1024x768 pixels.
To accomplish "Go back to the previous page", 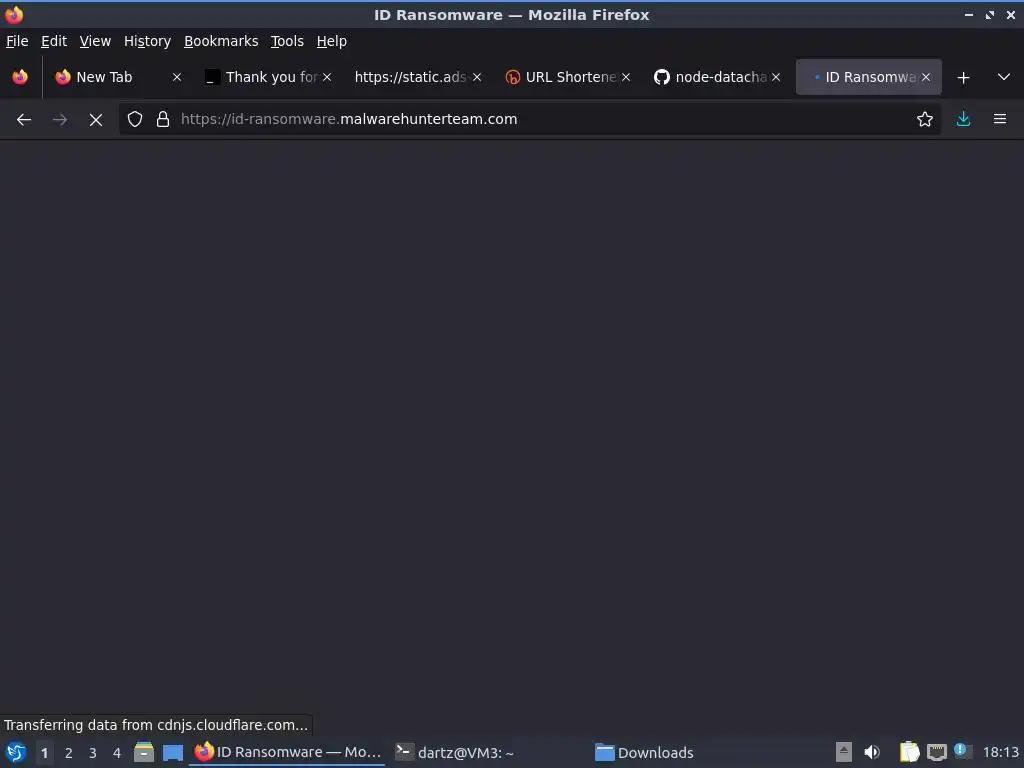I will tap(24, 120).
